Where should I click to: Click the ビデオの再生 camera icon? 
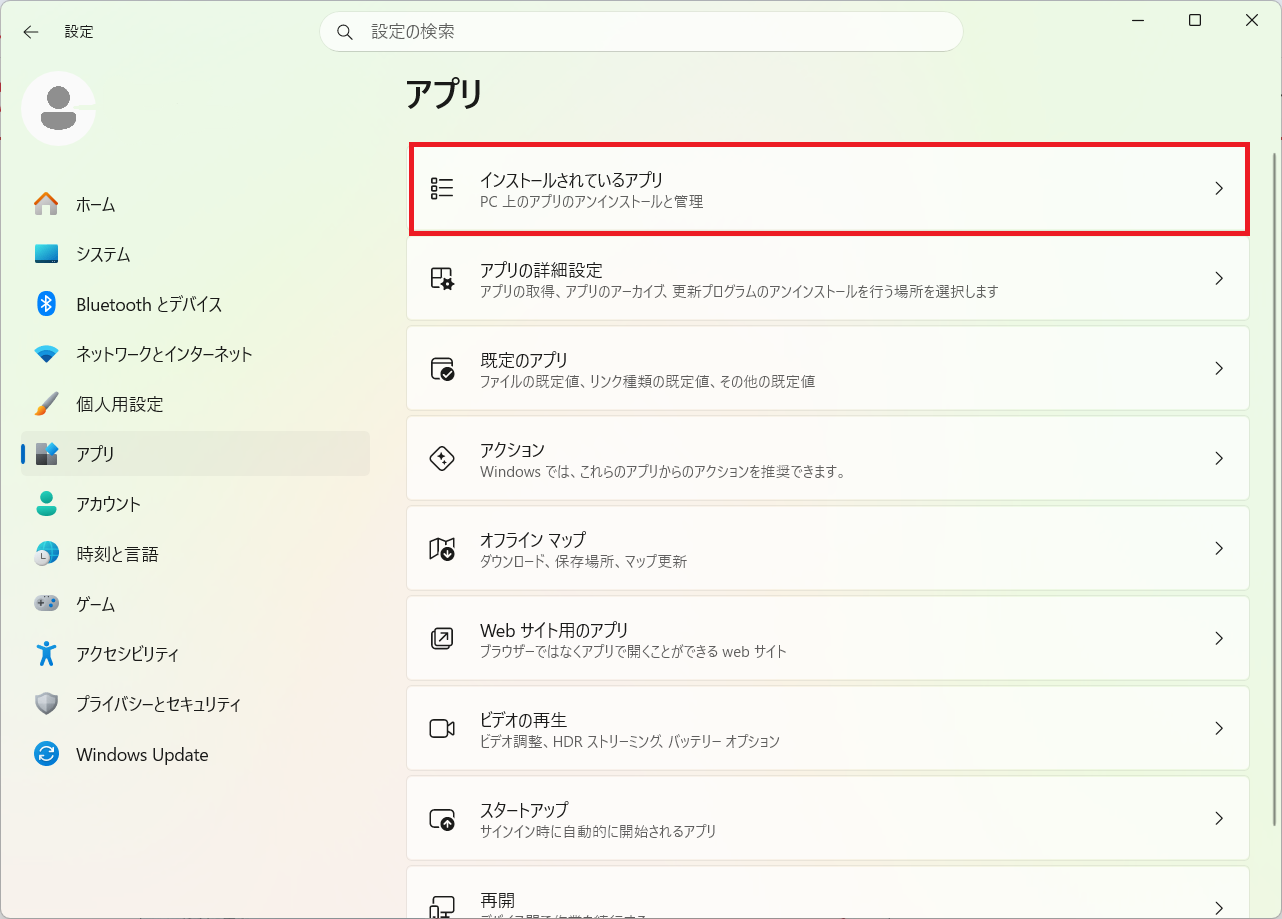pos(442,728)
